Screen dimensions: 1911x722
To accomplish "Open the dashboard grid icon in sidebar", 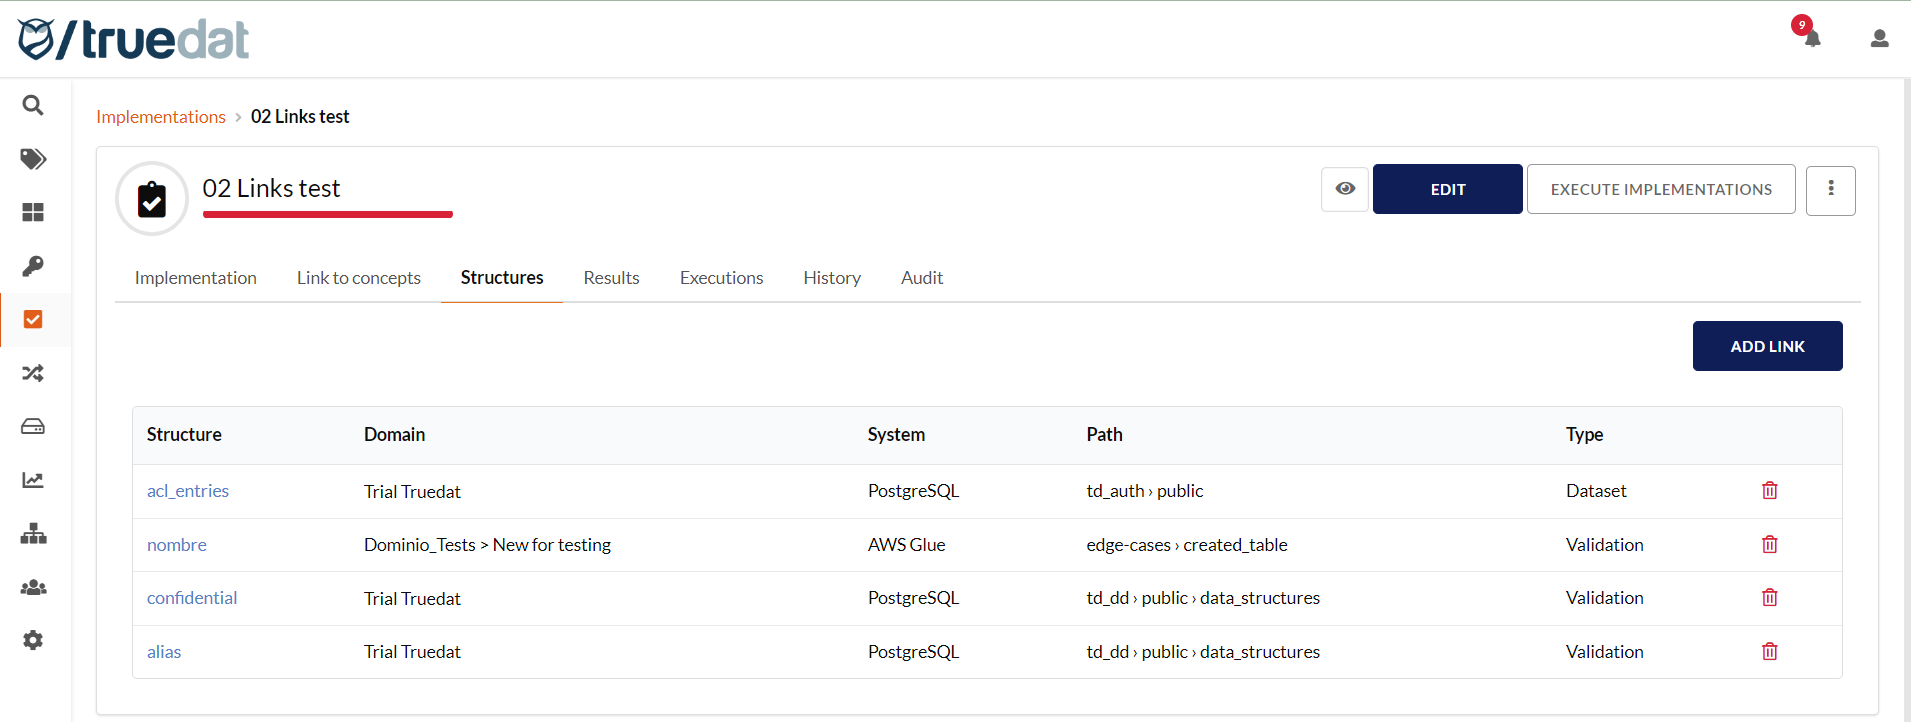I will point(33,212).
